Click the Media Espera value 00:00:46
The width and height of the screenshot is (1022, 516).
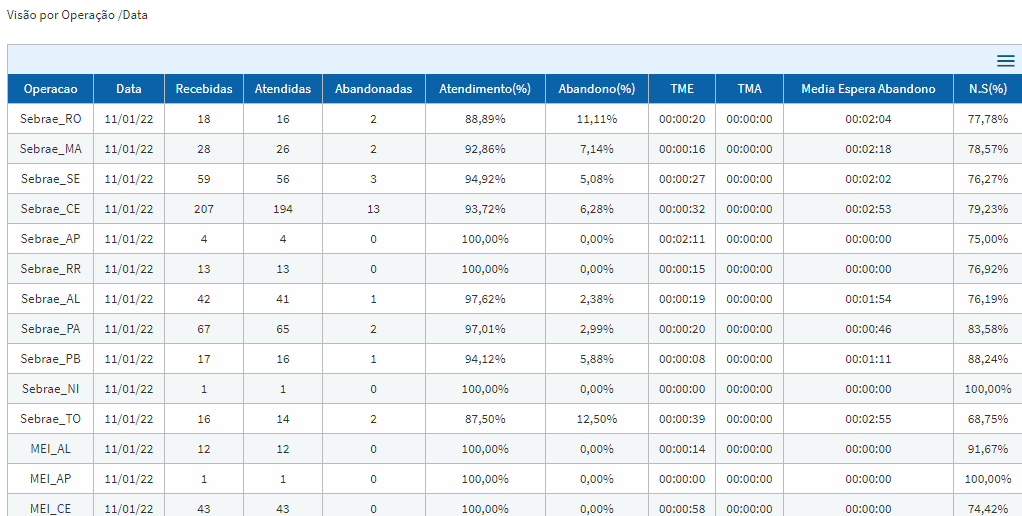[868, 329]
